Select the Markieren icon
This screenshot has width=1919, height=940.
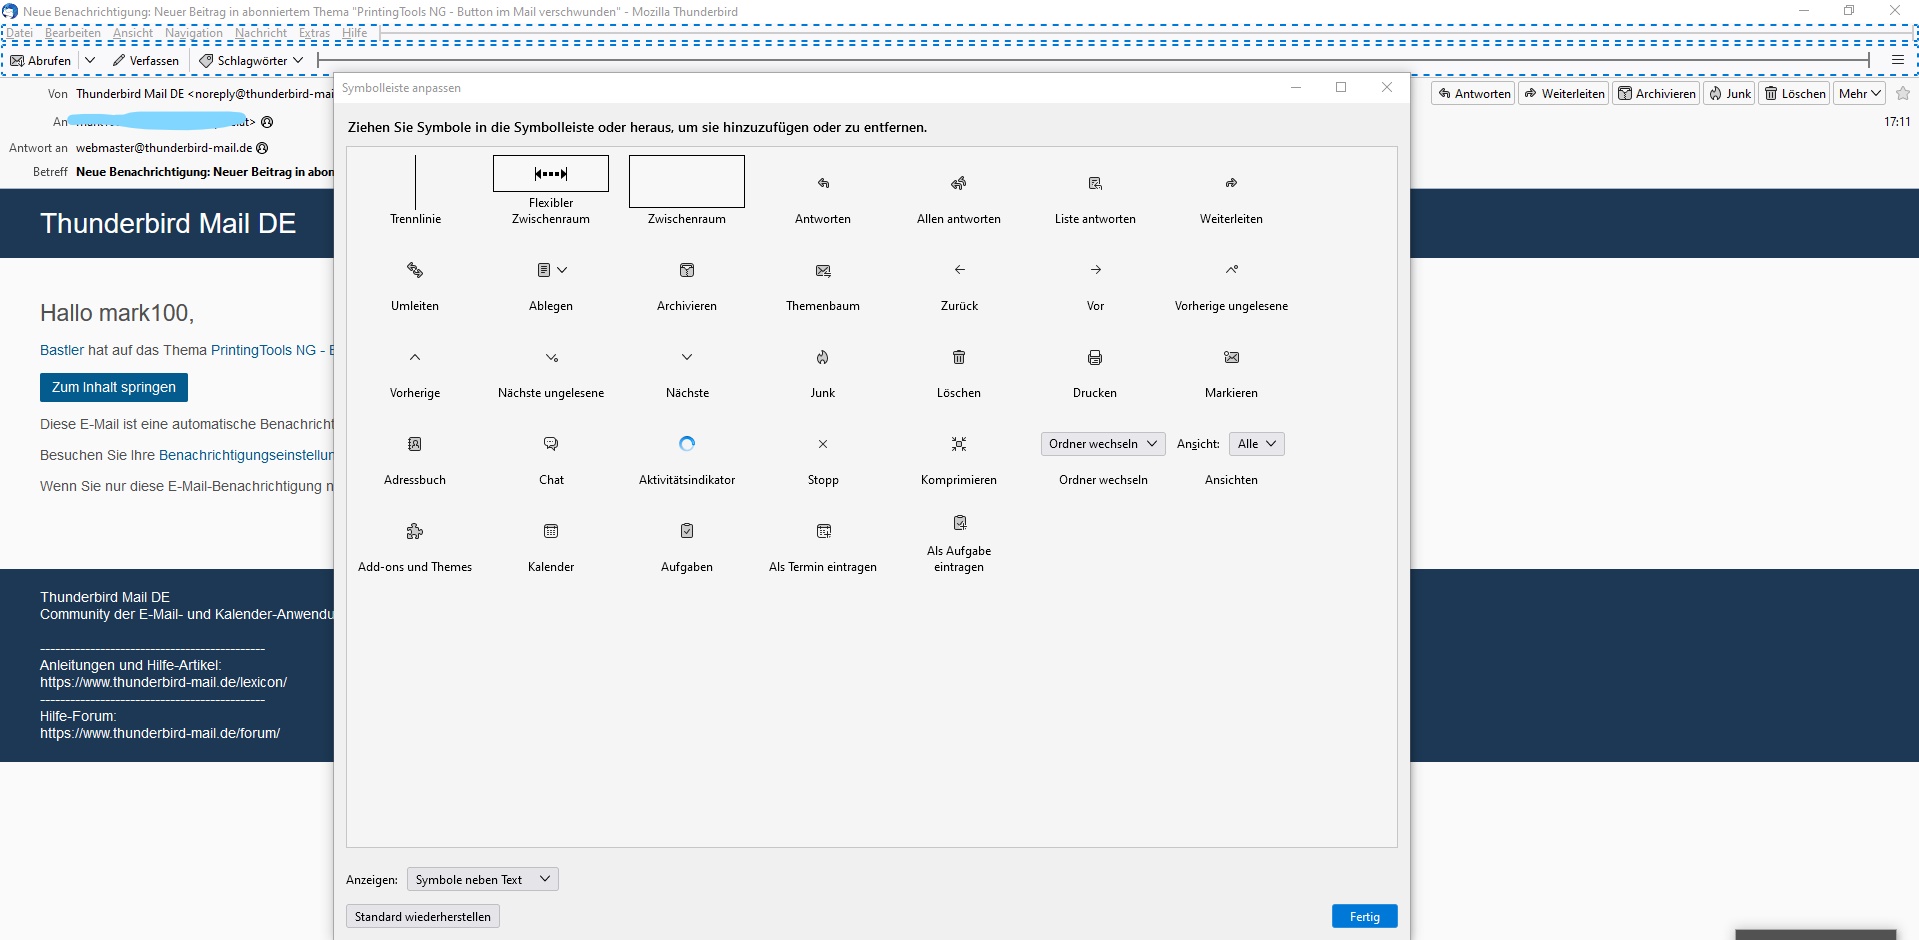pos(1231,357)
